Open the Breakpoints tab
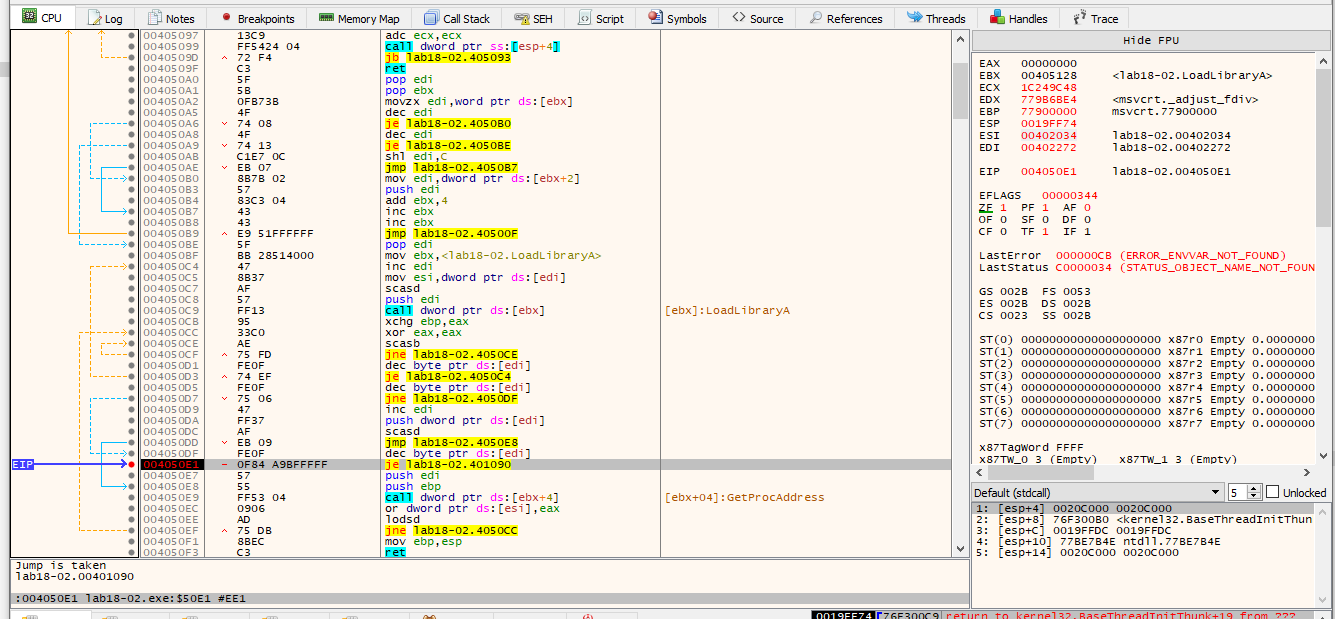 click(x=258, y=18)
